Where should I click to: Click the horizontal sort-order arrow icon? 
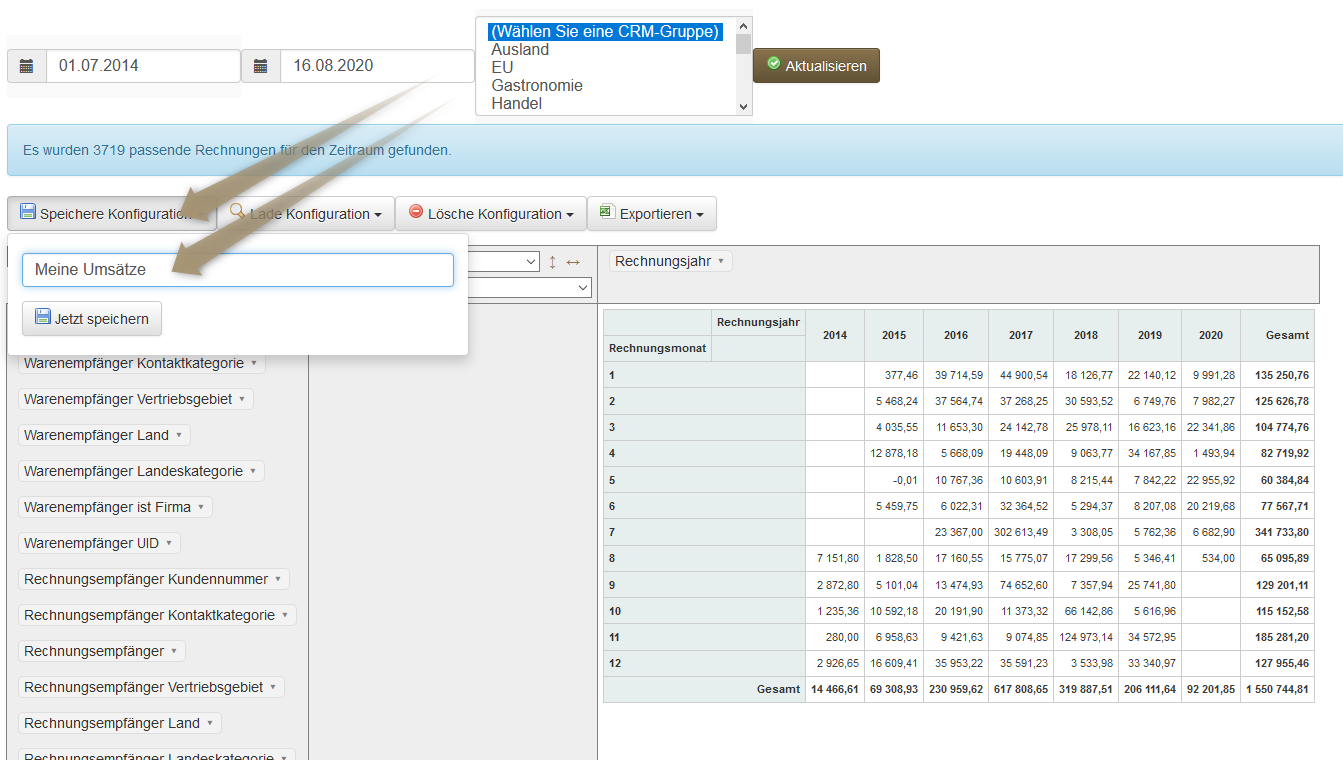pos(573,262)
